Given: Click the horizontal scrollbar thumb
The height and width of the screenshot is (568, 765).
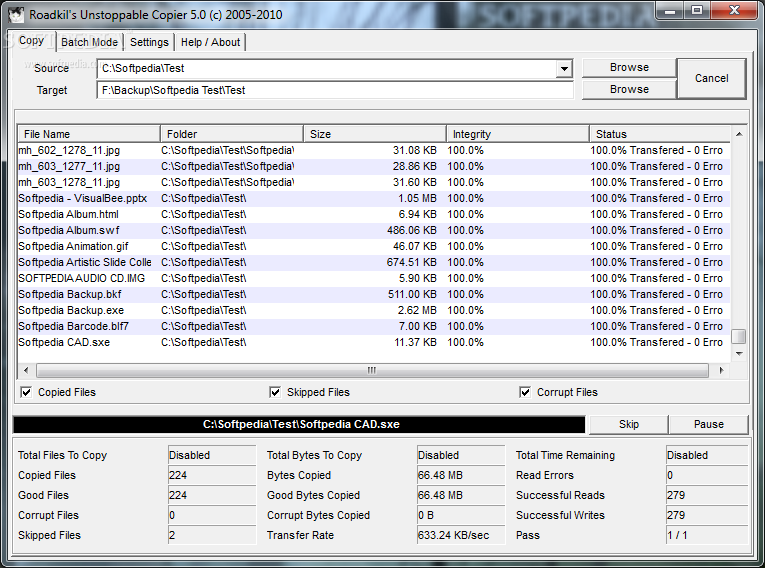Looking at the screenshot, I should pos(372,370).
